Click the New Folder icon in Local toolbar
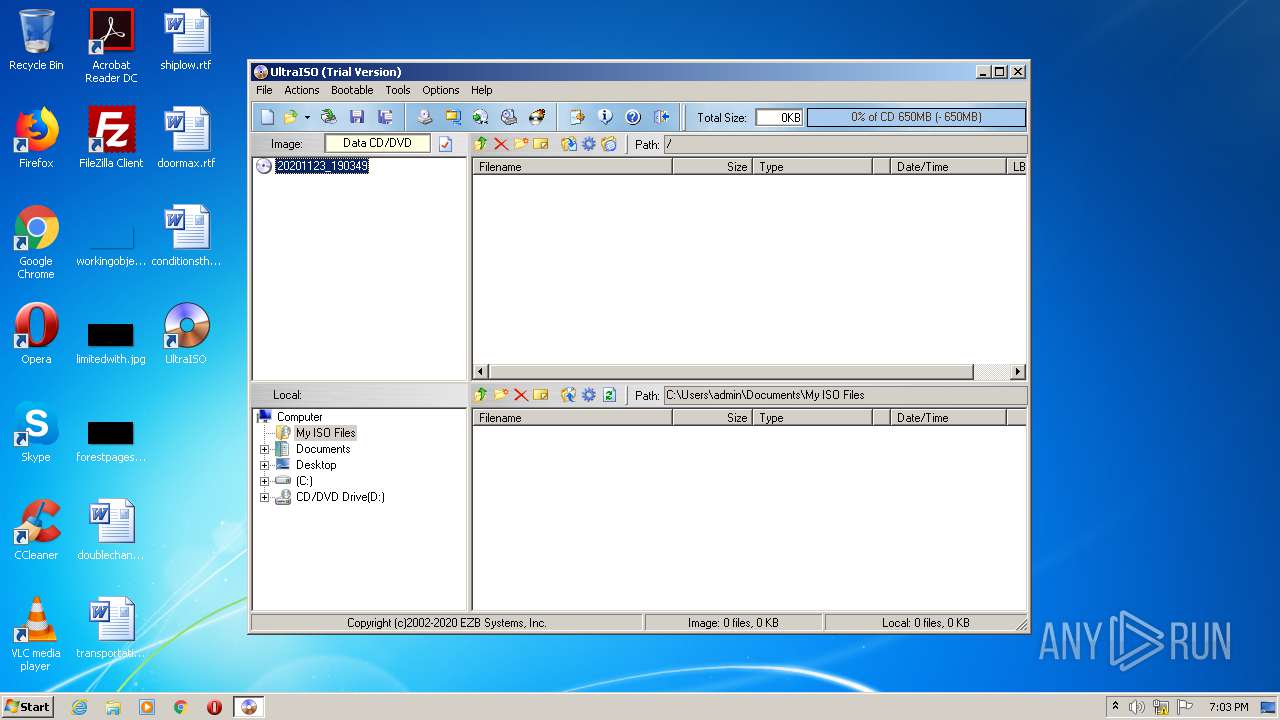This screenshot has height=720, width=1280. click(x=501, y=395)
